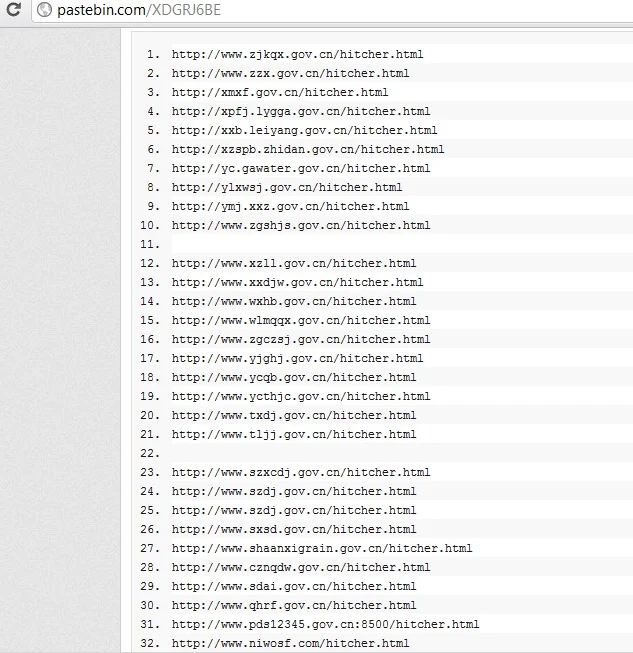Select line 23 szxcdj.gov.cn URL
This screenshot has height=653, width=633.
[x=301, y=473]
